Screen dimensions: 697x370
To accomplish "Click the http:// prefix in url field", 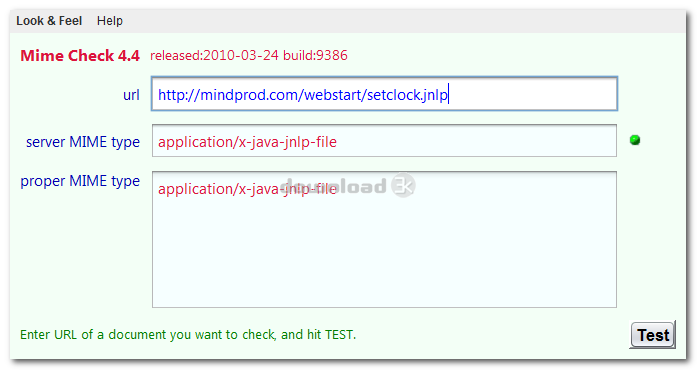I will [176, 95].
